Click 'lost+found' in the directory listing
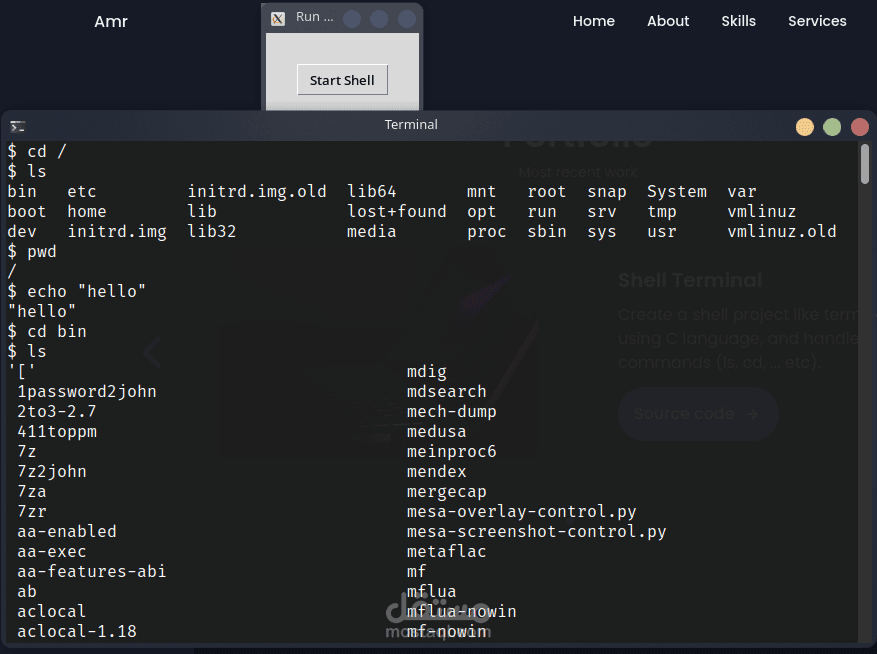The image size is (877, 654). tap(397, 211)
